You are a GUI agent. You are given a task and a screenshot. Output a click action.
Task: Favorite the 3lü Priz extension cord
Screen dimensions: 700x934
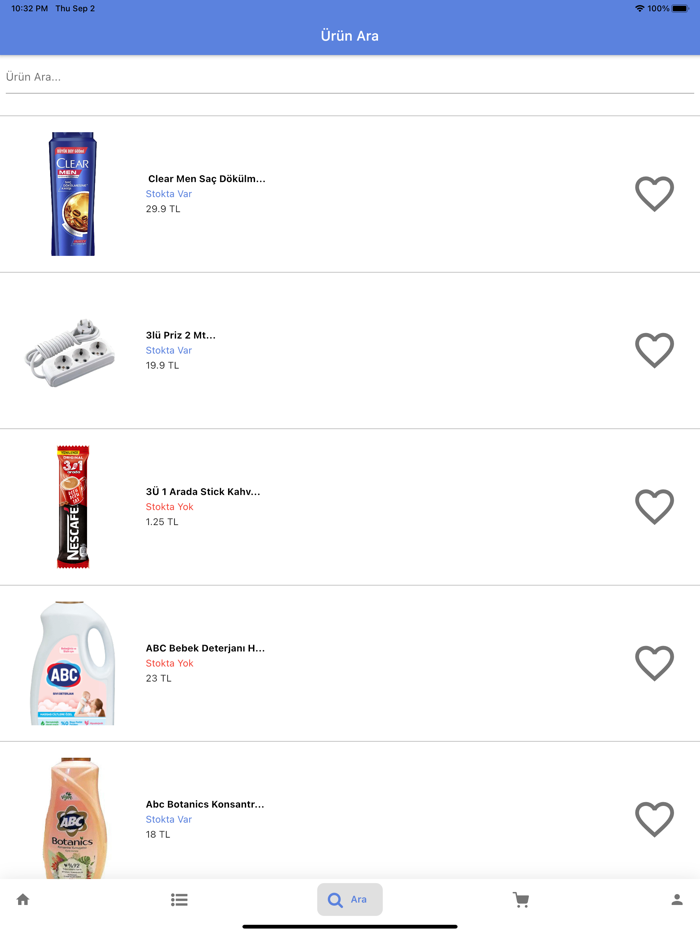(x=655, y=350)
